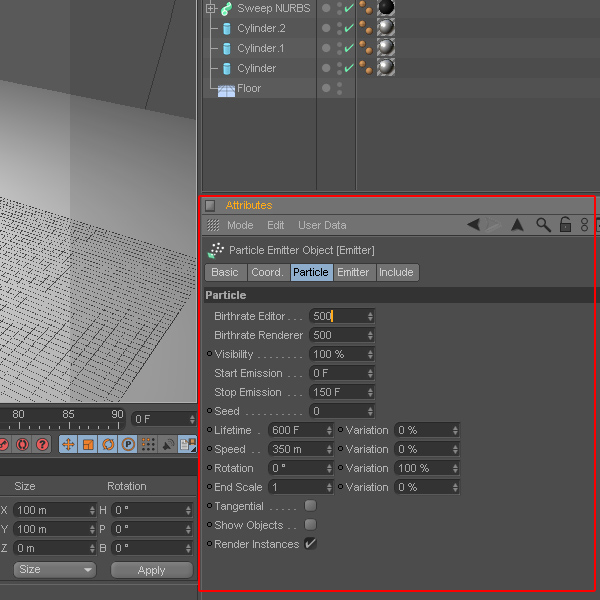600x600 pixels.
Task: Go forward with the Attributes right arrow
Action: pyautogui.click(x=493, y=225)
